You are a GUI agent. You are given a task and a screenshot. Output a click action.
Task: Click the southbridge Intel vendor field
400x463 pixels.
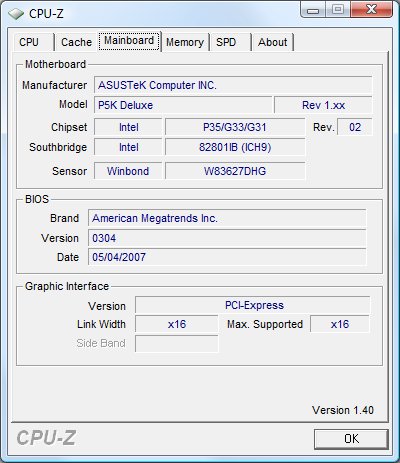click(128, 147)
